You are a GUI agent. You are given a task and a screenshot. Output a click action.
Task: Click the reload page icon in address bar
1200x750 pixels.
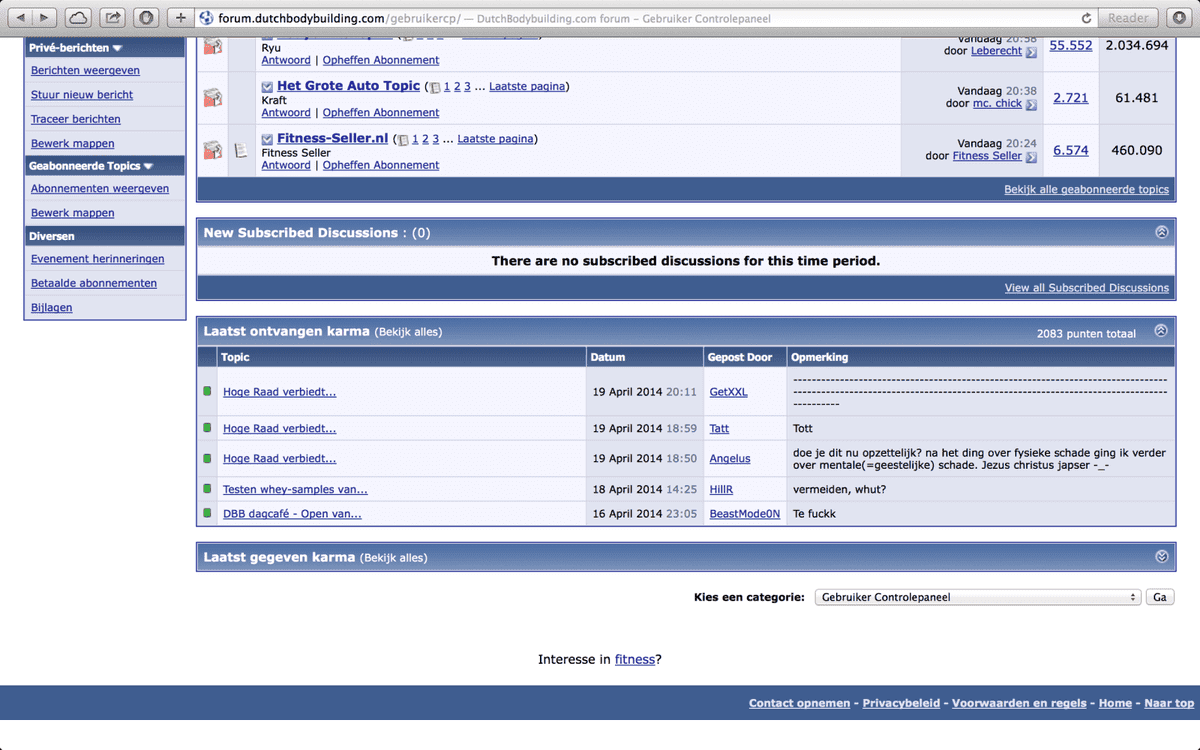click(1086, 18)
